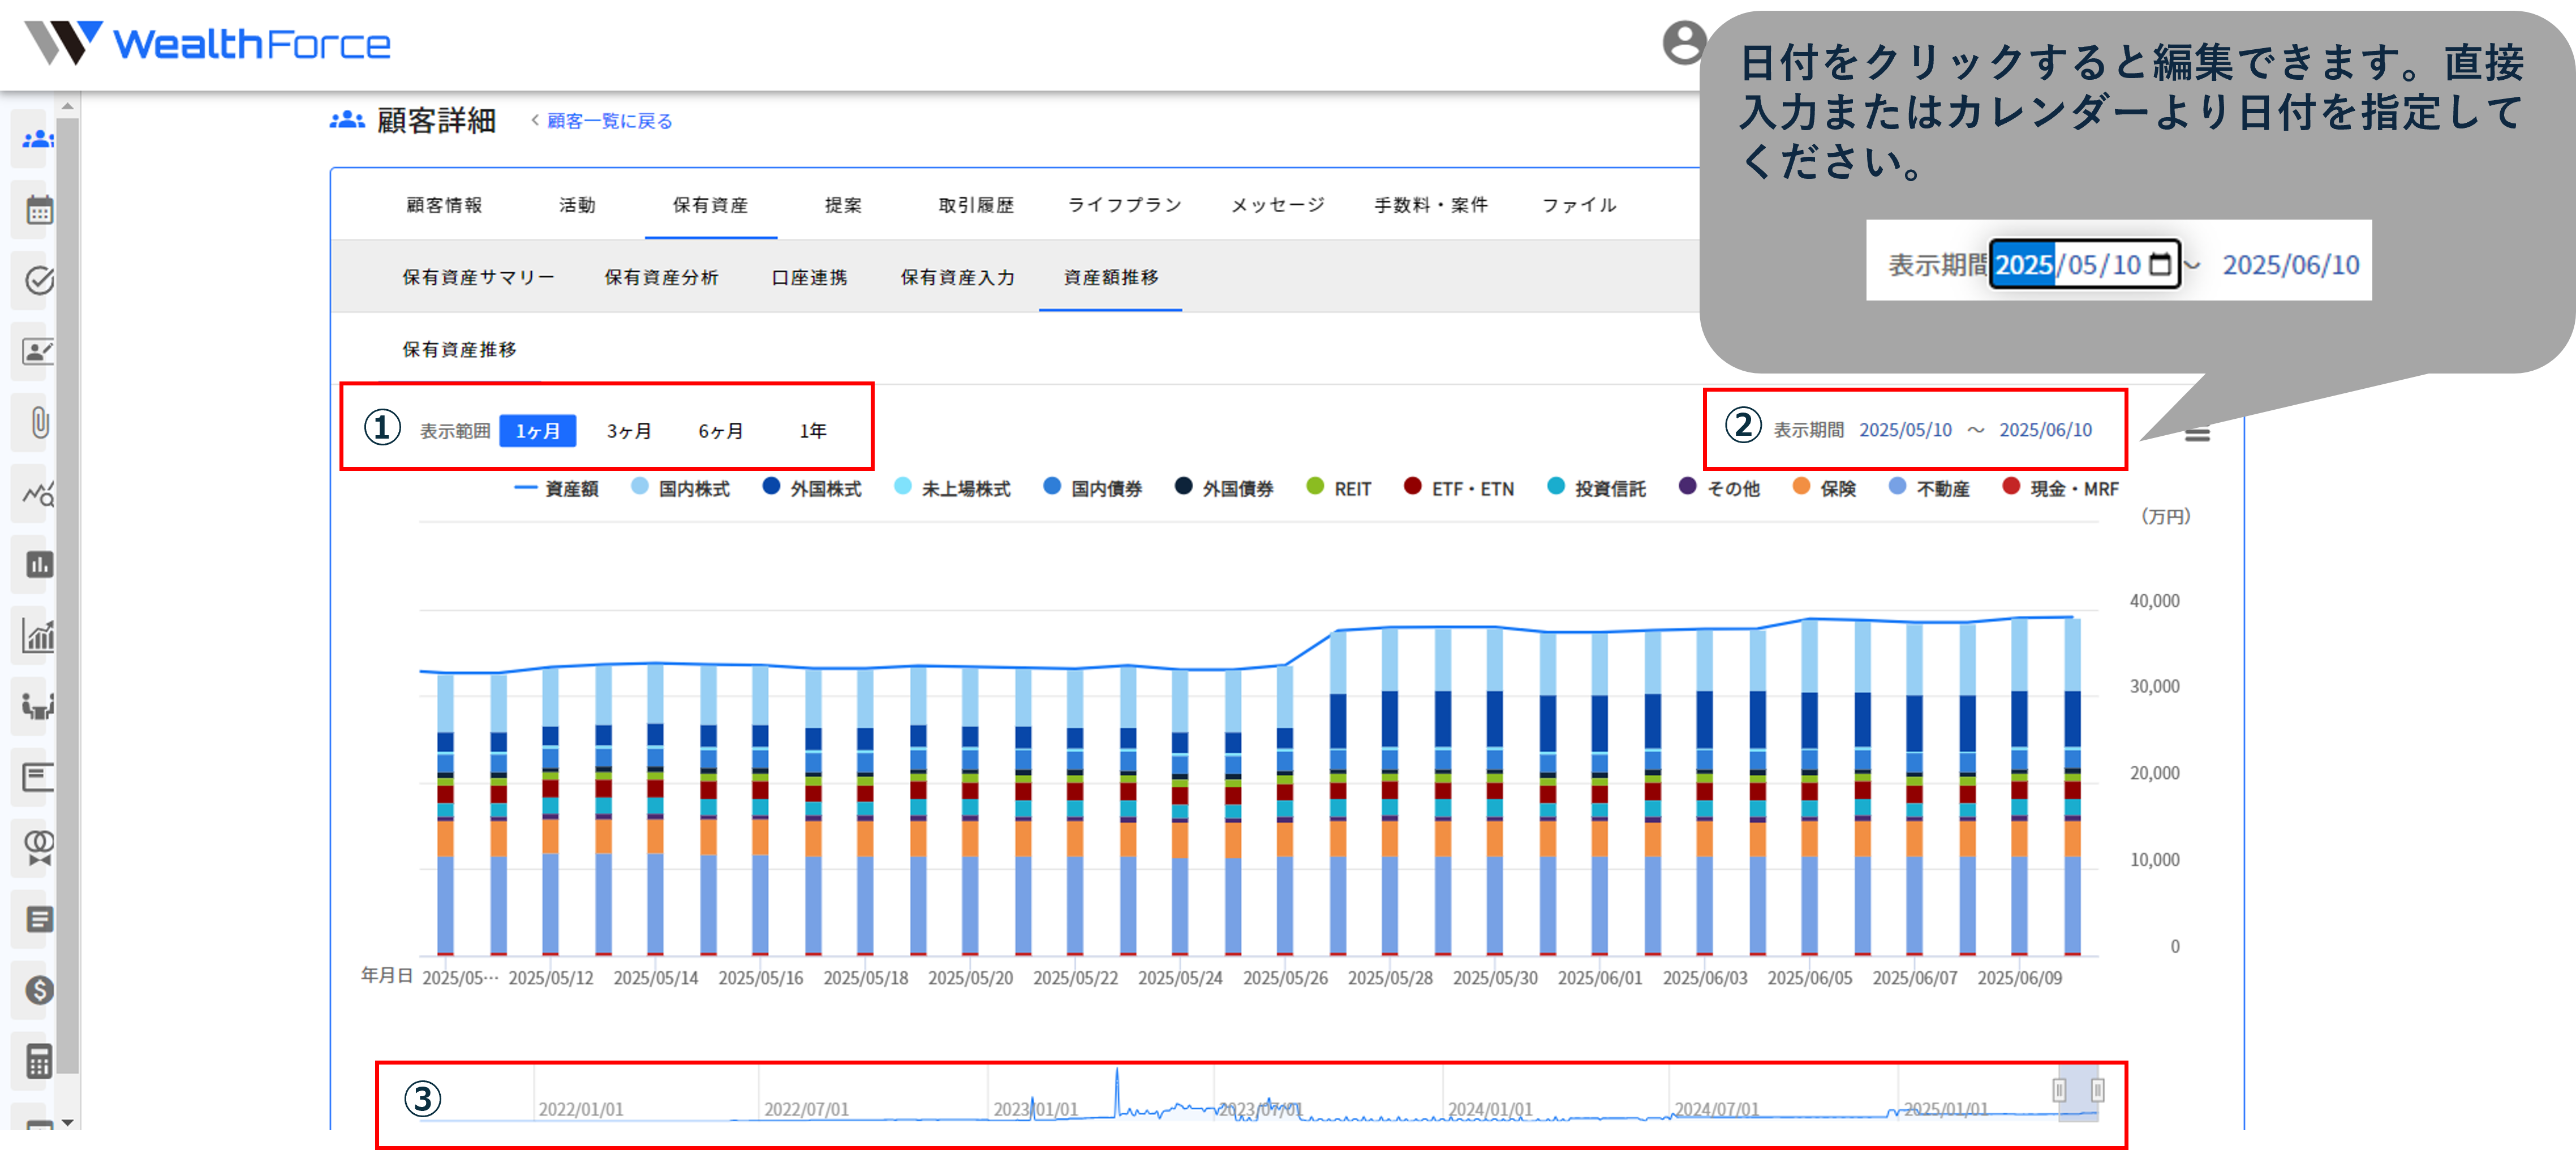This screenshot has width=2576, height=1150.
Task: Open the contact card icon in the sidebar
Action: (39, 351)
